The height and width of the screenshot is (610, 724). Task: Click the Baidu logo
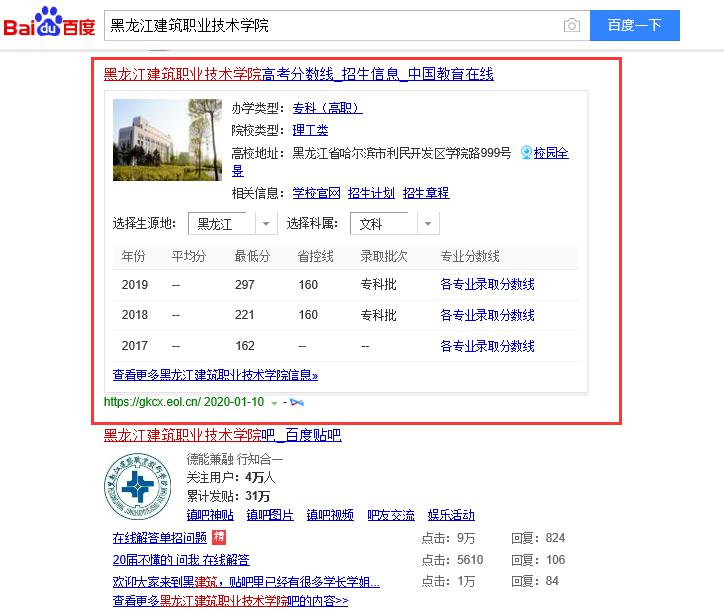[49, 22]
